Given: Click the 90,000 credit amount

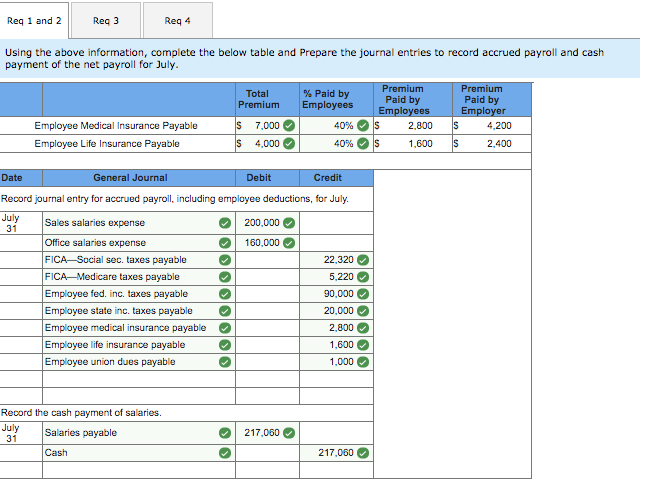Looking at the screenshot, I should [336, 294].
